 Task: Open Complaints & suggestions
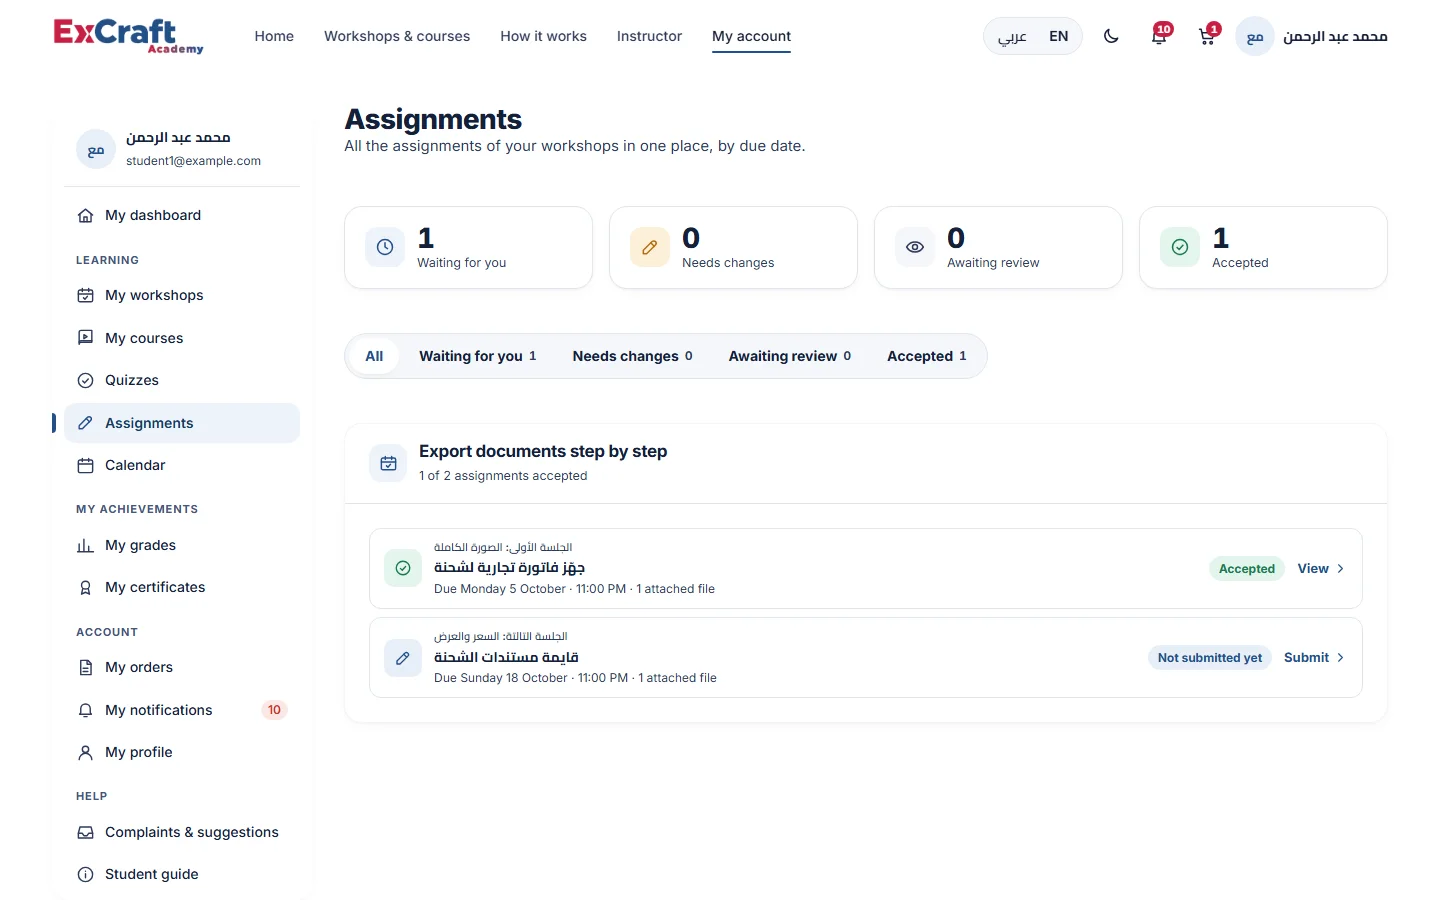(182, 832)
